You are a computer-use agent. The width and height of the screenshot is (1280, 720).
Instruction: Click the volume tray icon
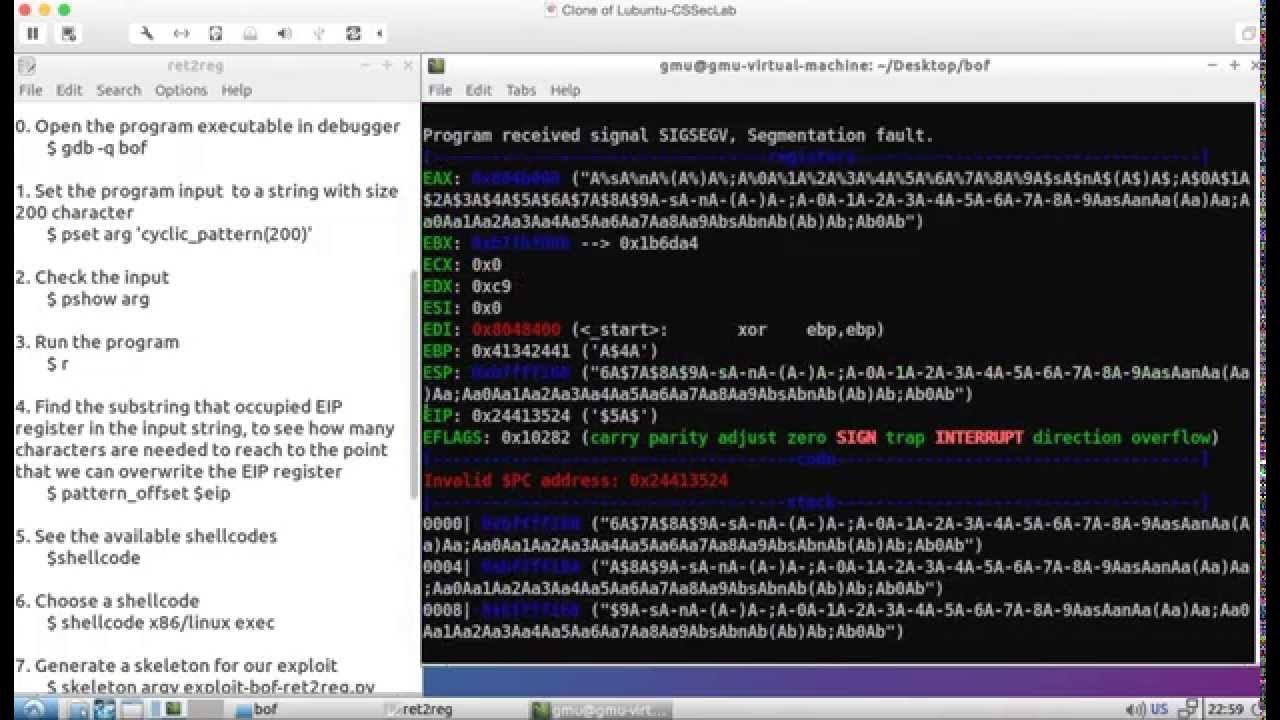pyautogui.click(x=1138, y=709)
